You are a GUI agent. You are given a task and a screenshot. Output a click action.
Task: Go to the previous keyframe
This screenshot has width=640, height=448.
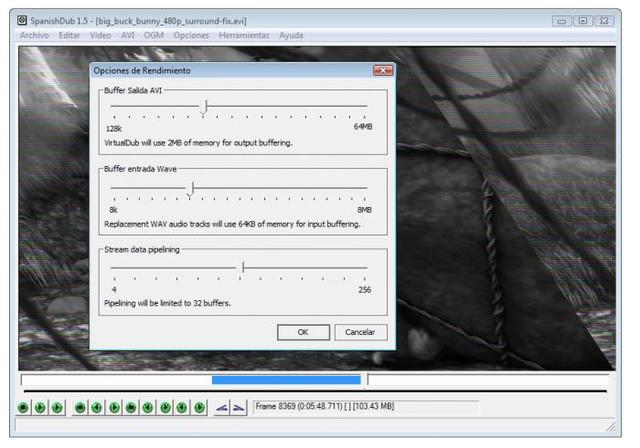(x=148, y=407)
